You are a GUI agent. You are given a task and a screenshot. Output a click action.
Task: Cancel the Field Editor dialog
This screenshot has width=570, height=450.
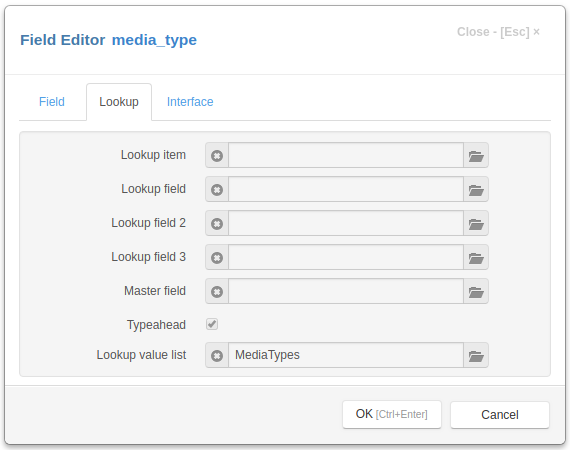[x=500, y=415]
